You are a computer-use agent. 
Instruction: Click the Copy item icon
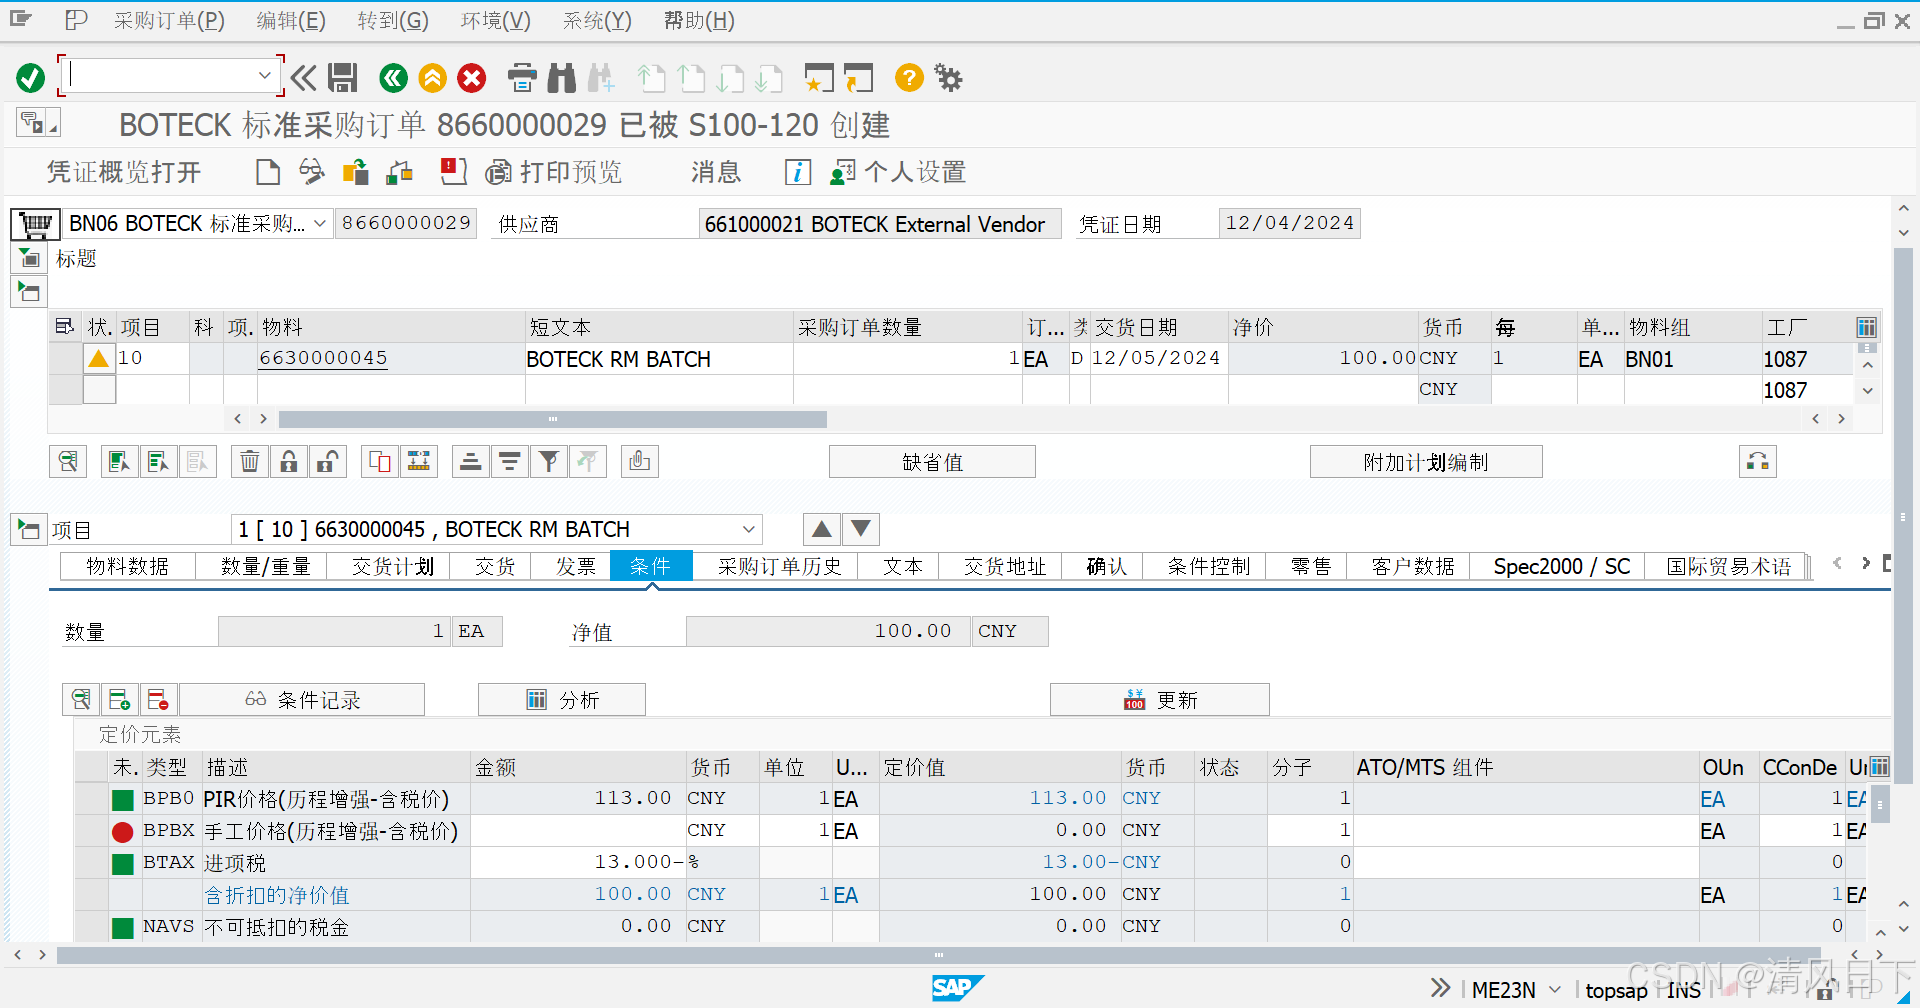click(380, 461)
